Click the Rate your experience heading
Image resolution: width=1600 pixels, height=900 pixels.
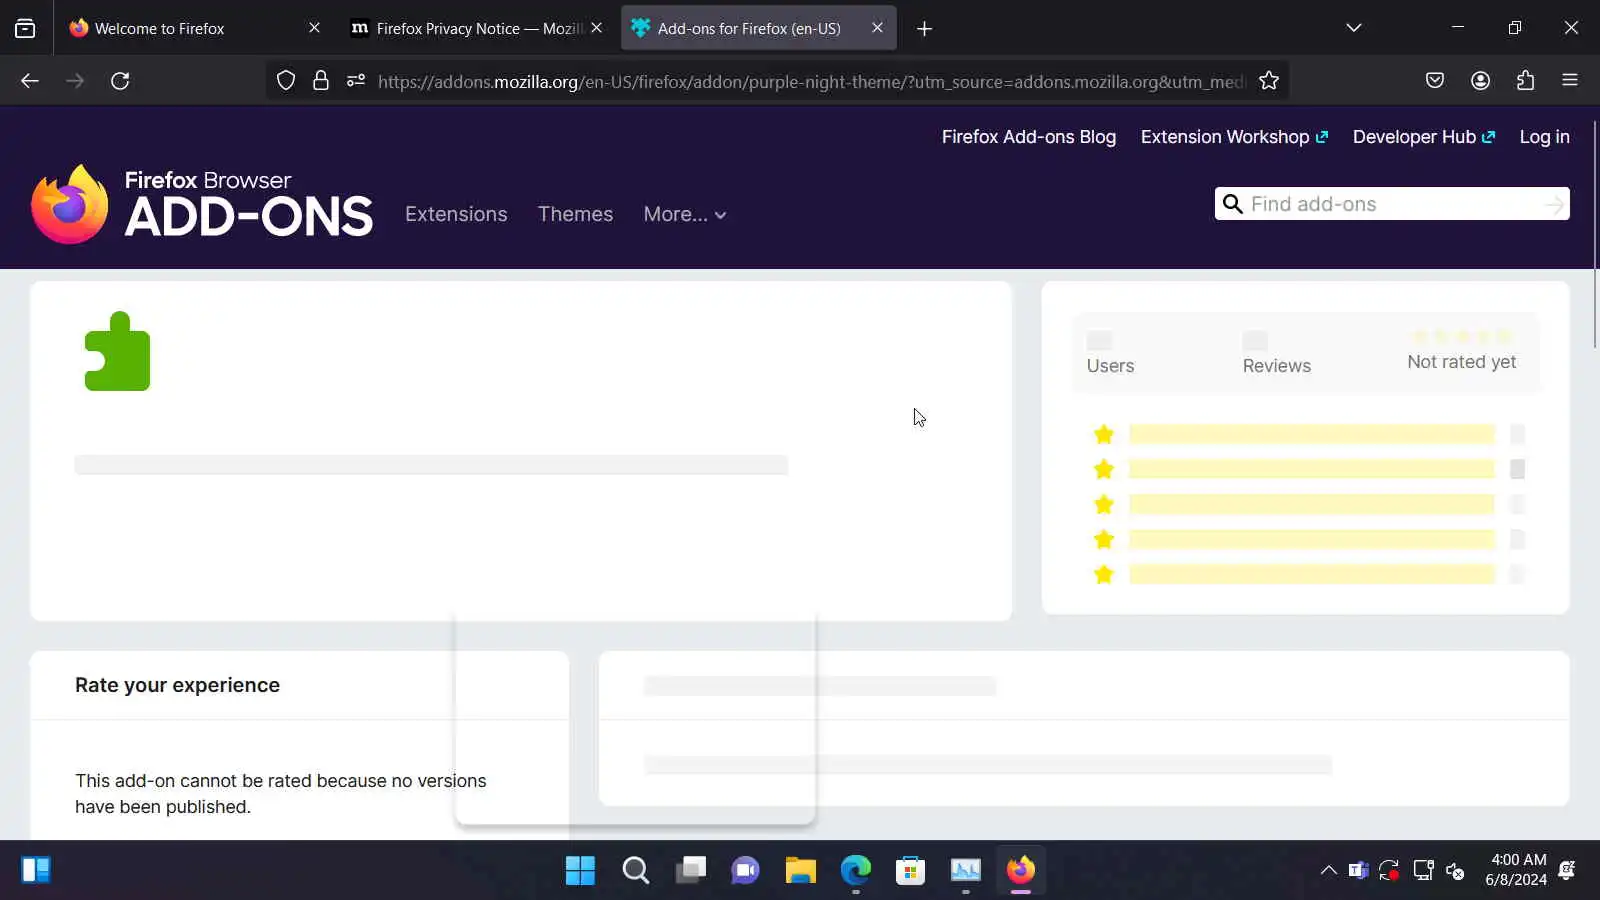[x=177, y=685]
